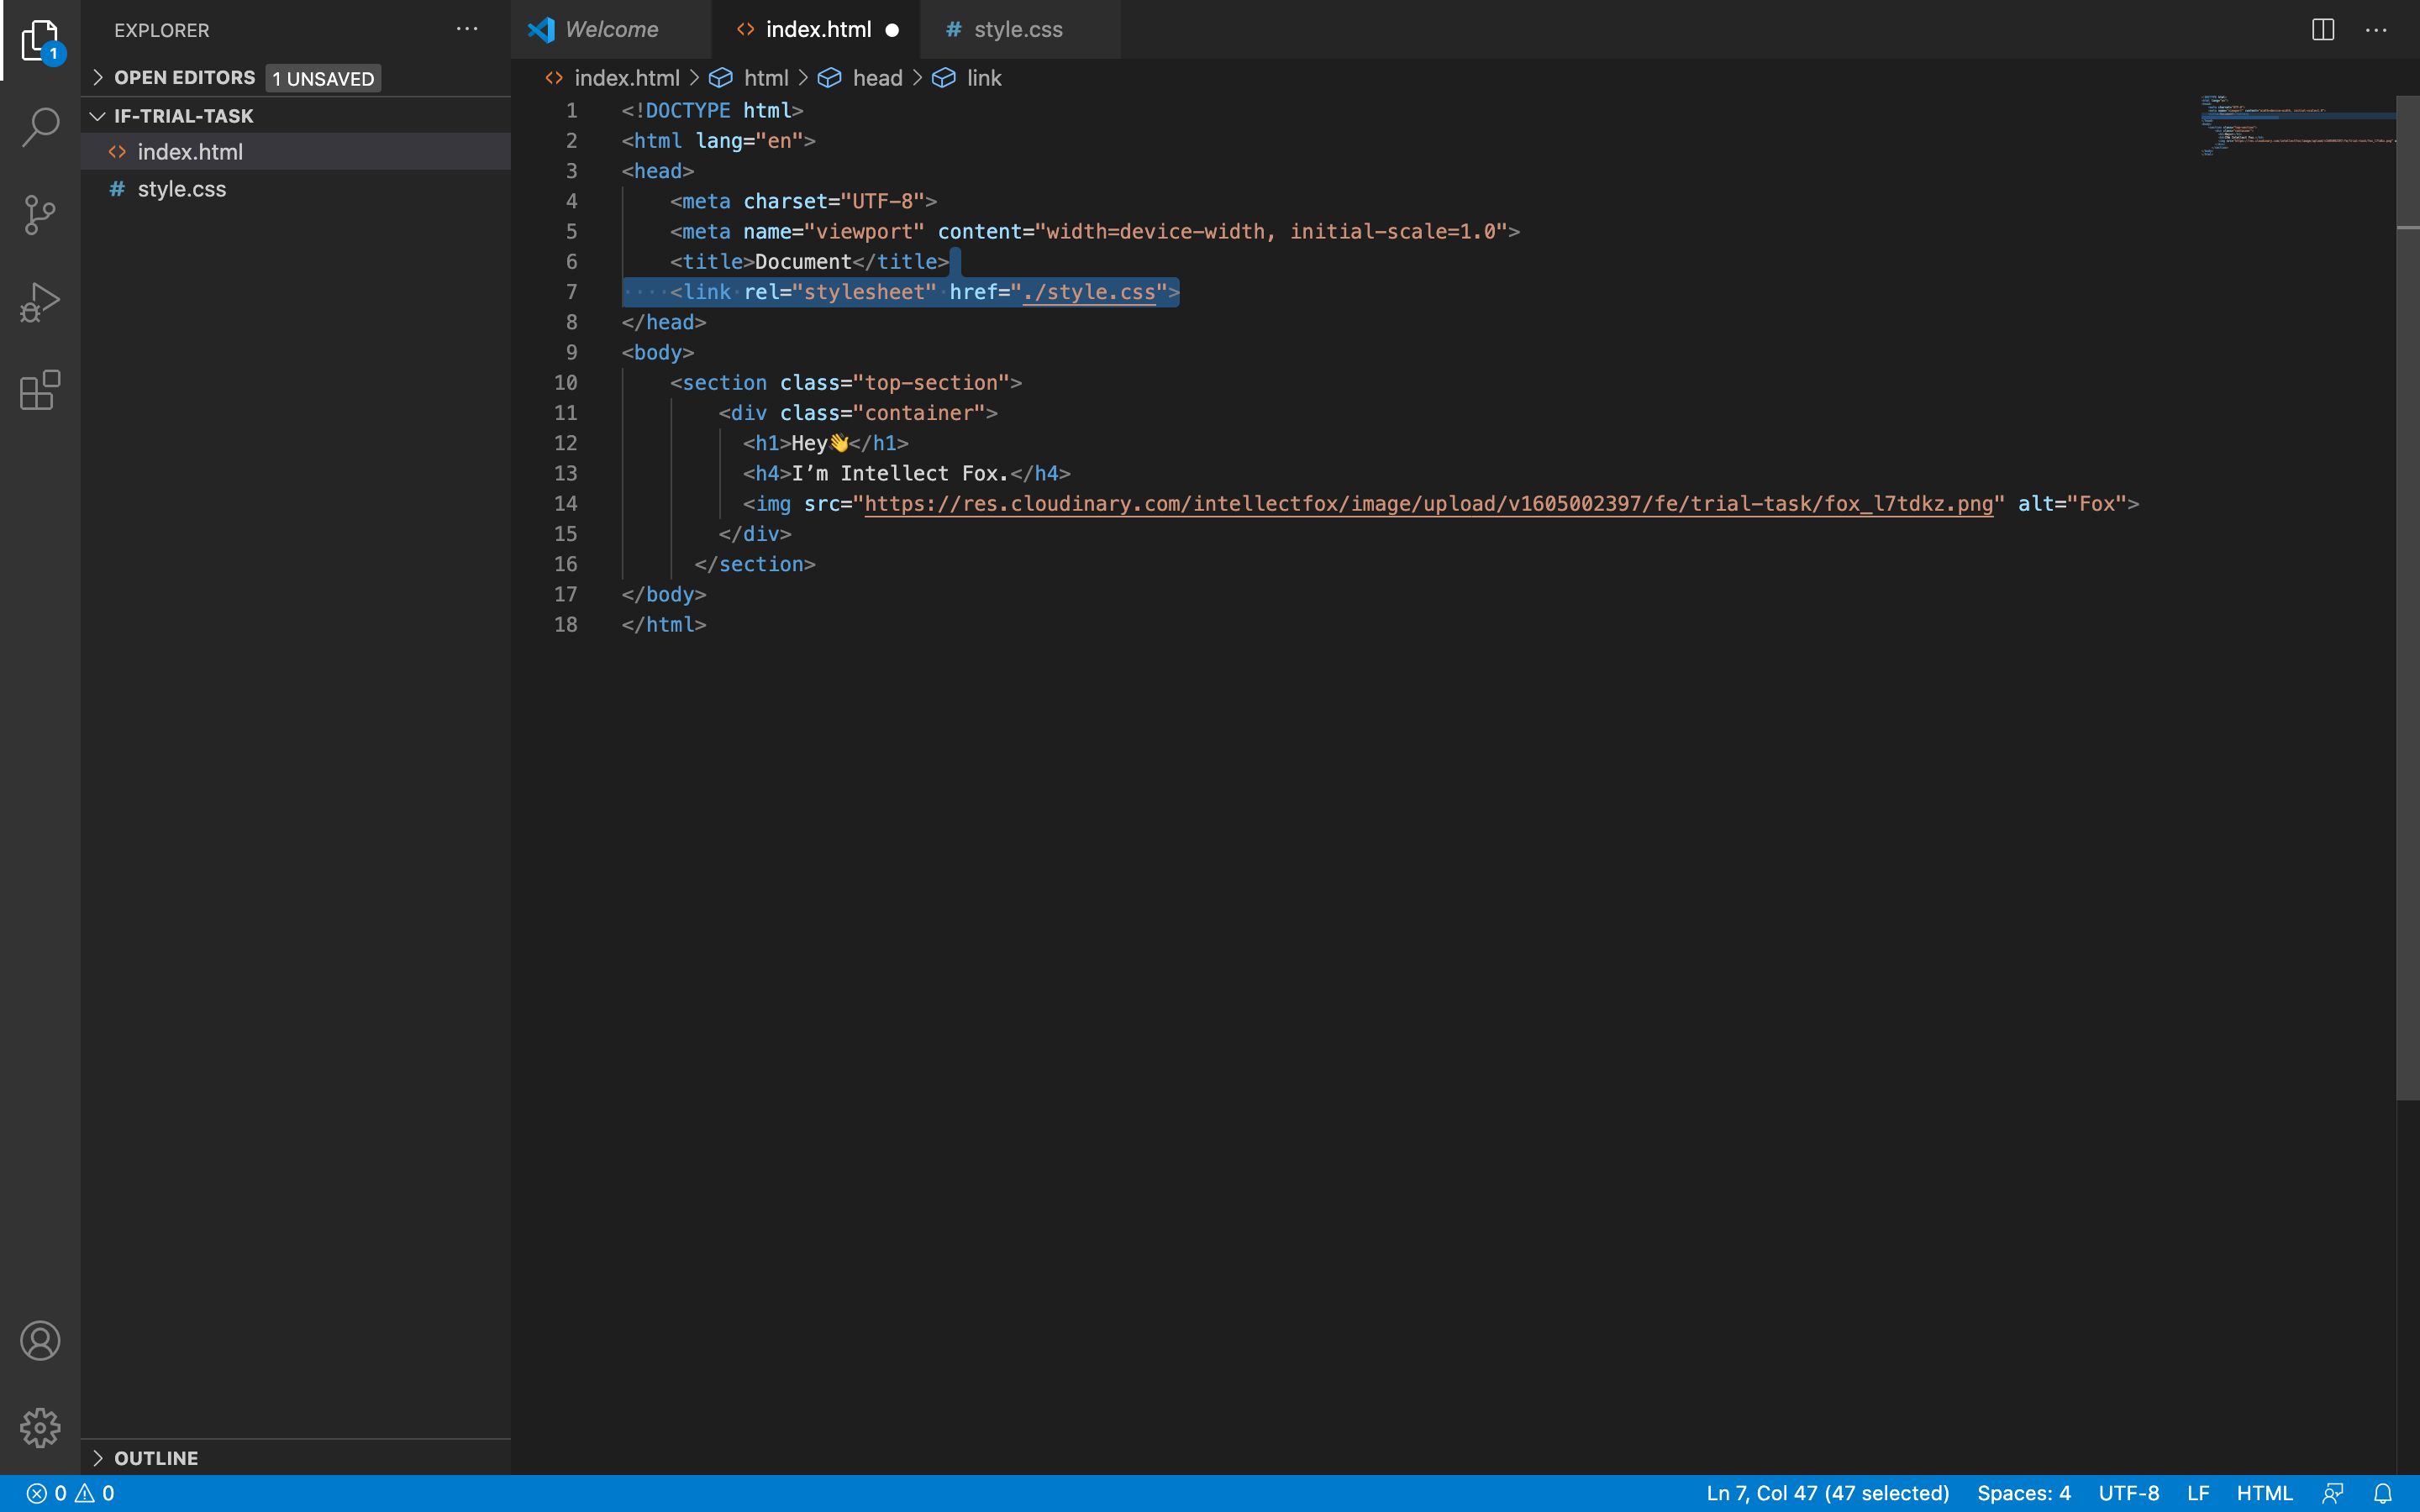Change language mode from HTML in status bar
The image size is (2420, 1512).
pyautogui.click(x=2264, y=1493)
